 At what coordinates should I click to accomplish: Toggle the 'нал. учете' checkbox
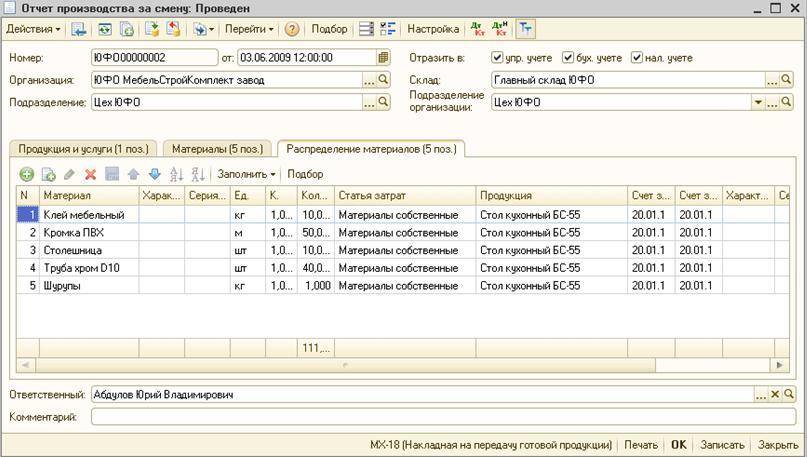(637, 58)
